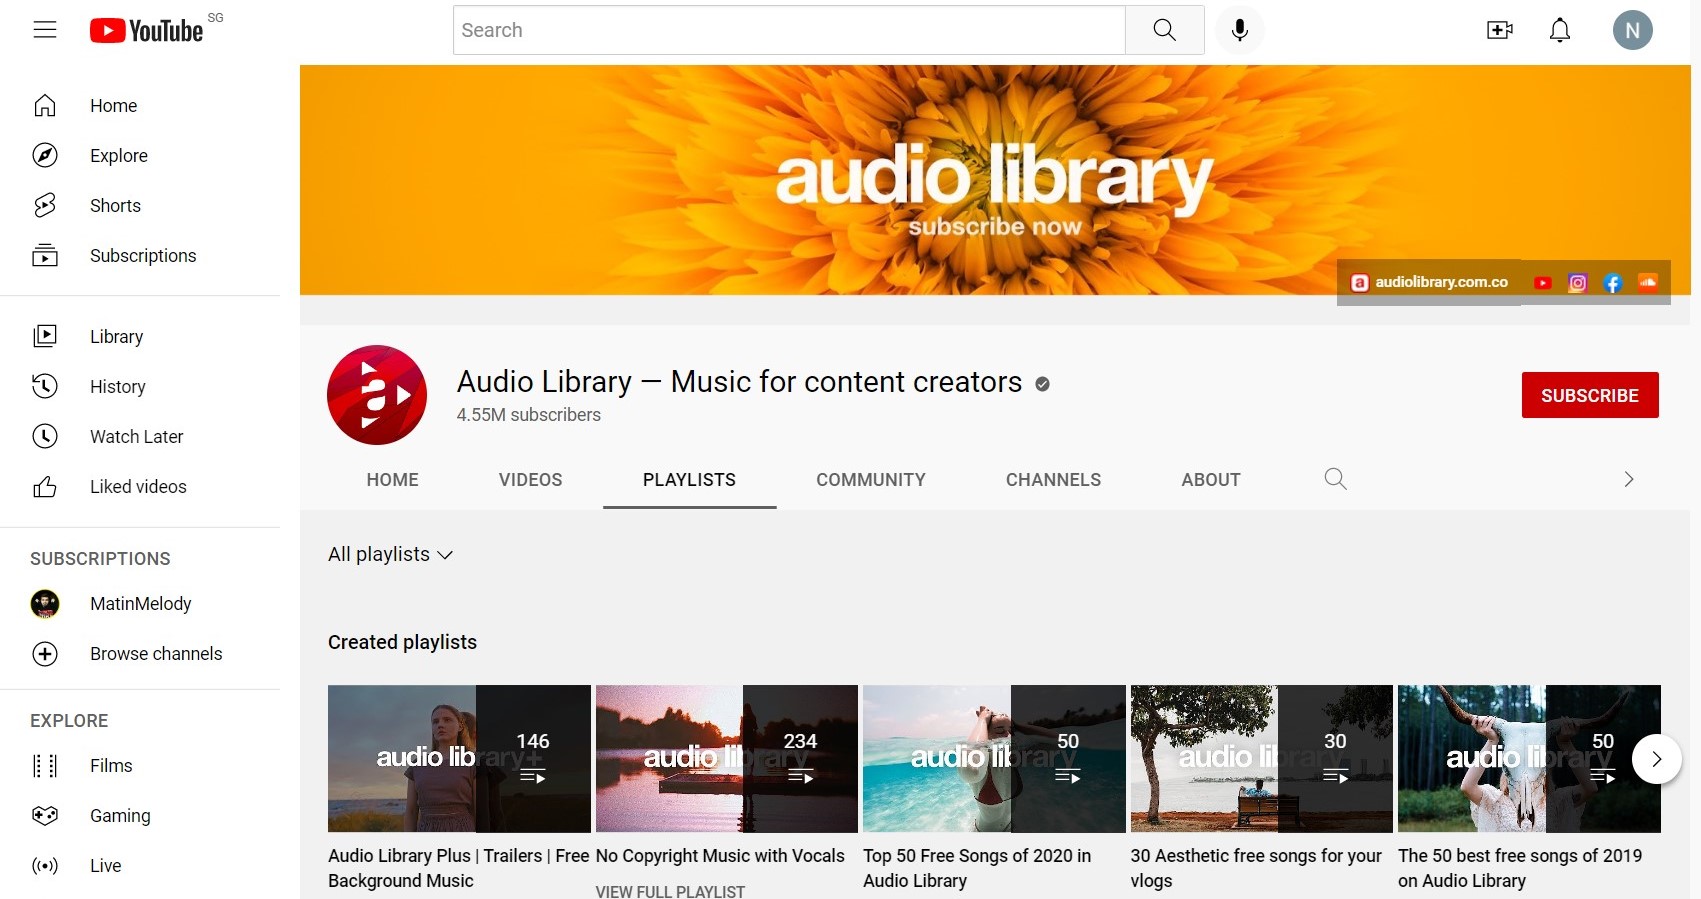The image size is (1701, 899).
Task: Click the Home sidebar icon
Action: tap(45, 105)
